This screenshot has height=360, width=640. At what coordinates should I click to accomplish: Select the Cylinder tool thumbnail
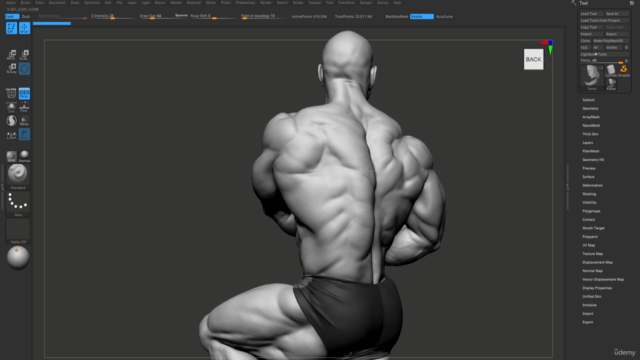(611, 70)
